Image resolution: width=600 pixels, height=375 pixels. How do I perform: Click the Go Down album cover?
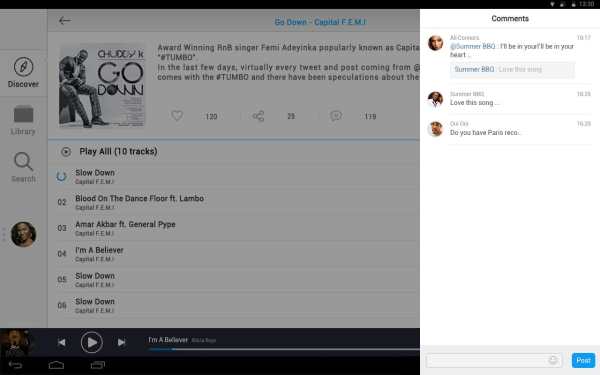tap(102, 87)
